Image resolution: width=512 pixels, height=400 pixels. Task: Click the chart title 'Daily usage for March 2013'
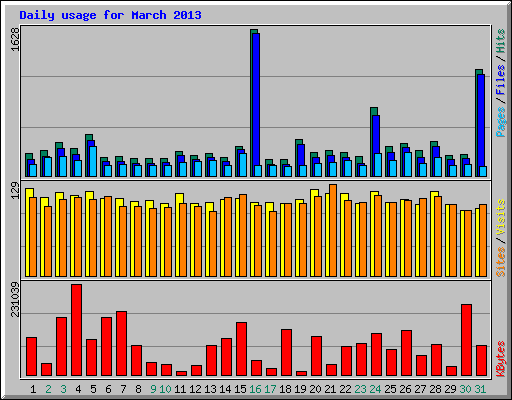[x=110, y=15]
